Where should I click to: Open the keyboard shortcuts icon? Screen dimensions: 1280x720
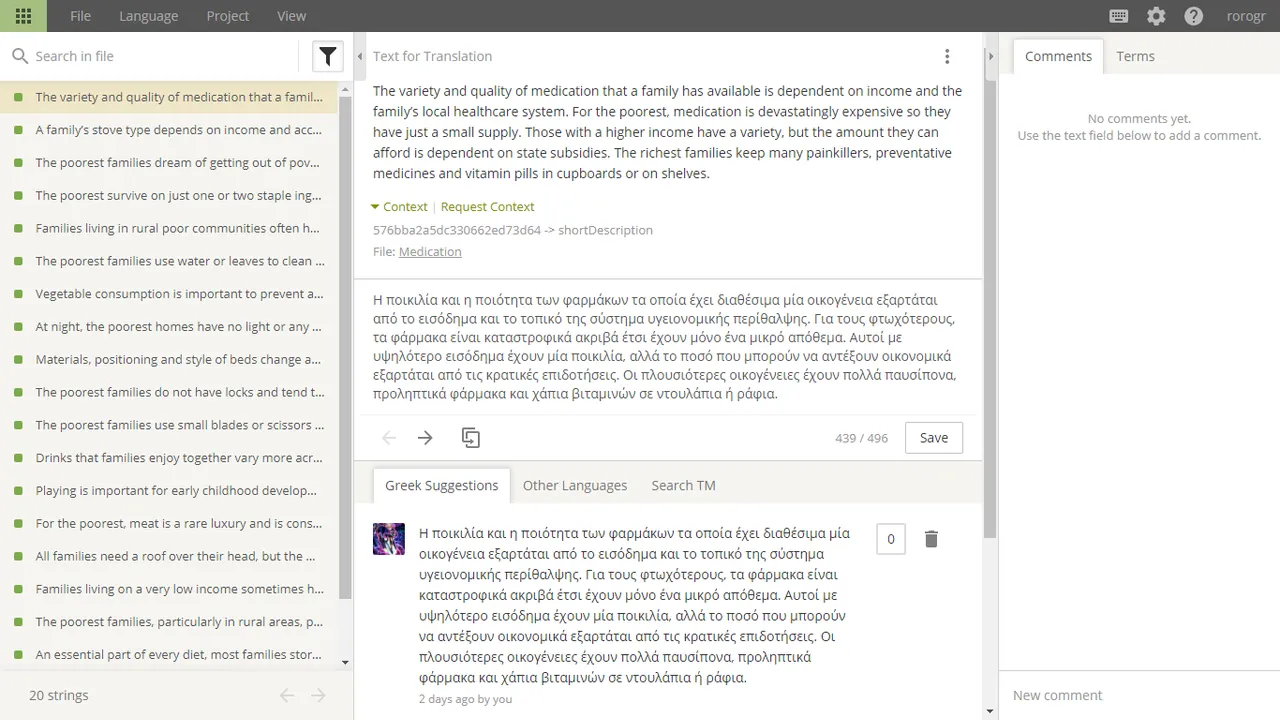(x=1119, y=16)
